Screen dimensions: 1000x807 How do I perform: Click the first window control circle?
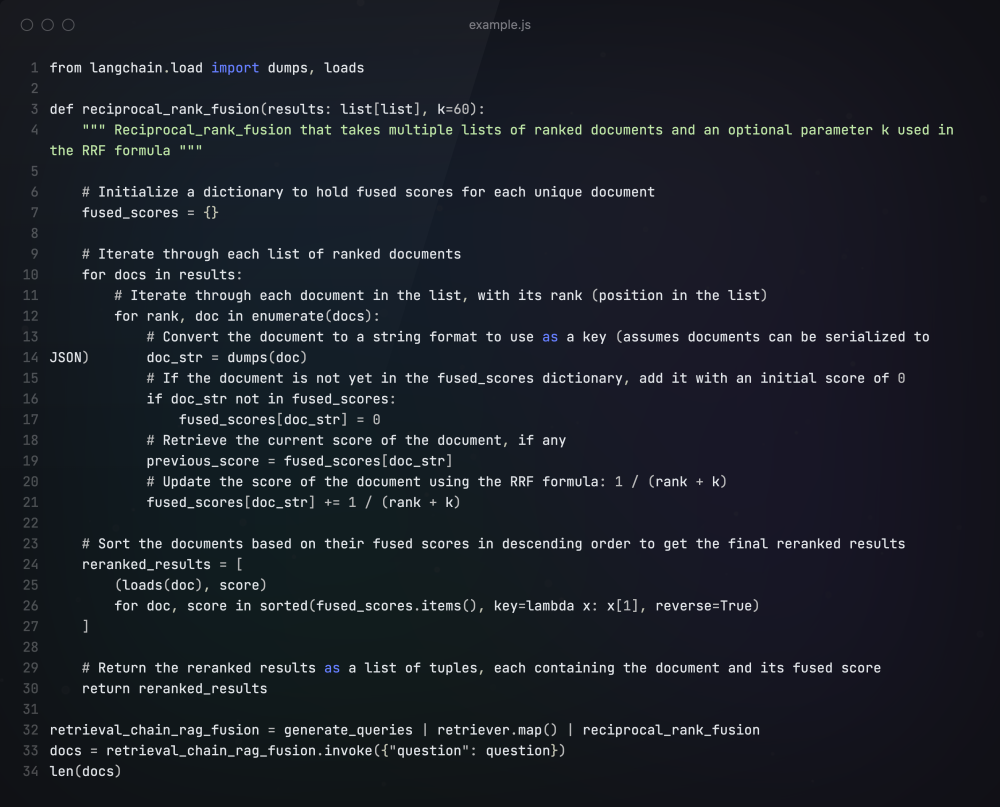point(26,24)
